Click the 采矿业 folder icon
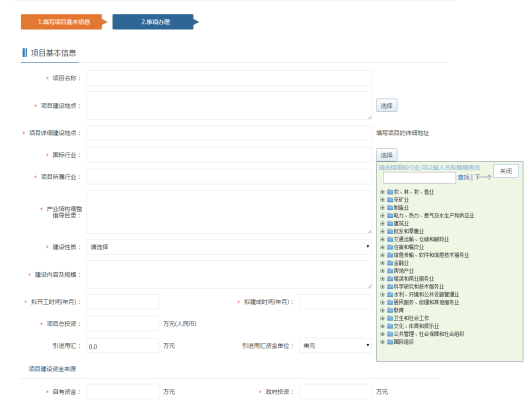This screenshot has height=404, width=531. point(390,199)
